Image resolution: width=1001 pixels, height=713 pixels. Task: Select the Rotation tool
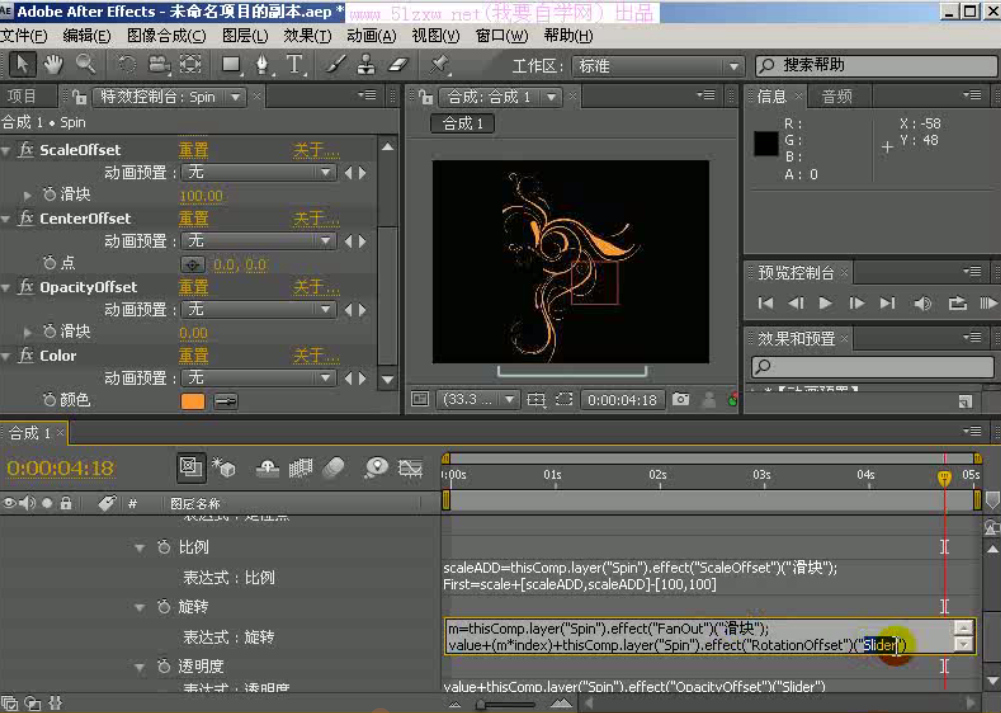click(127, 64)
